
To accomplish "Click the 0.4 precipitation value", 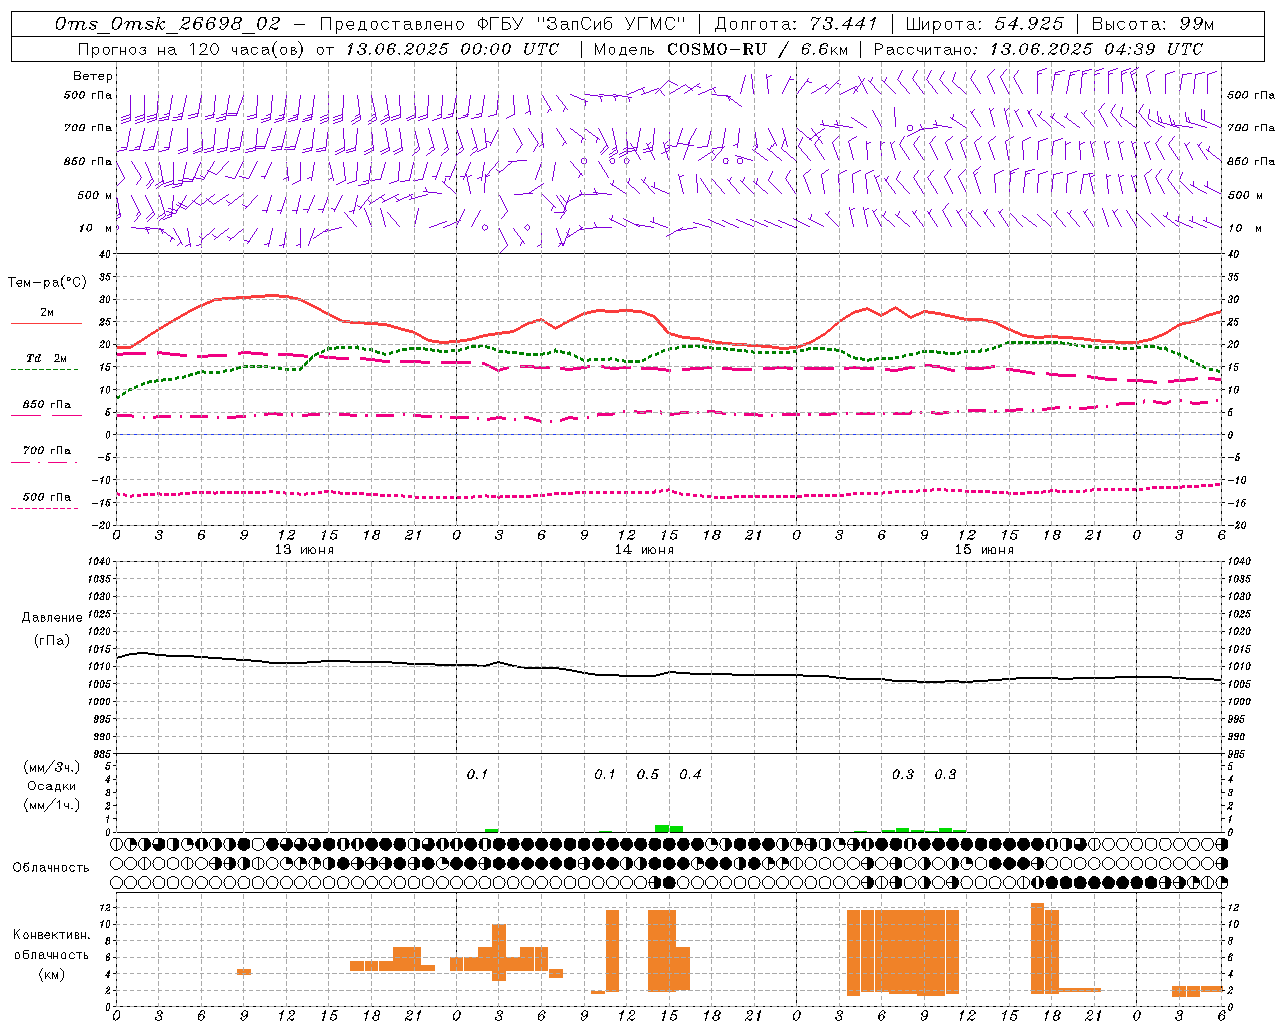I will pos(690,774).
